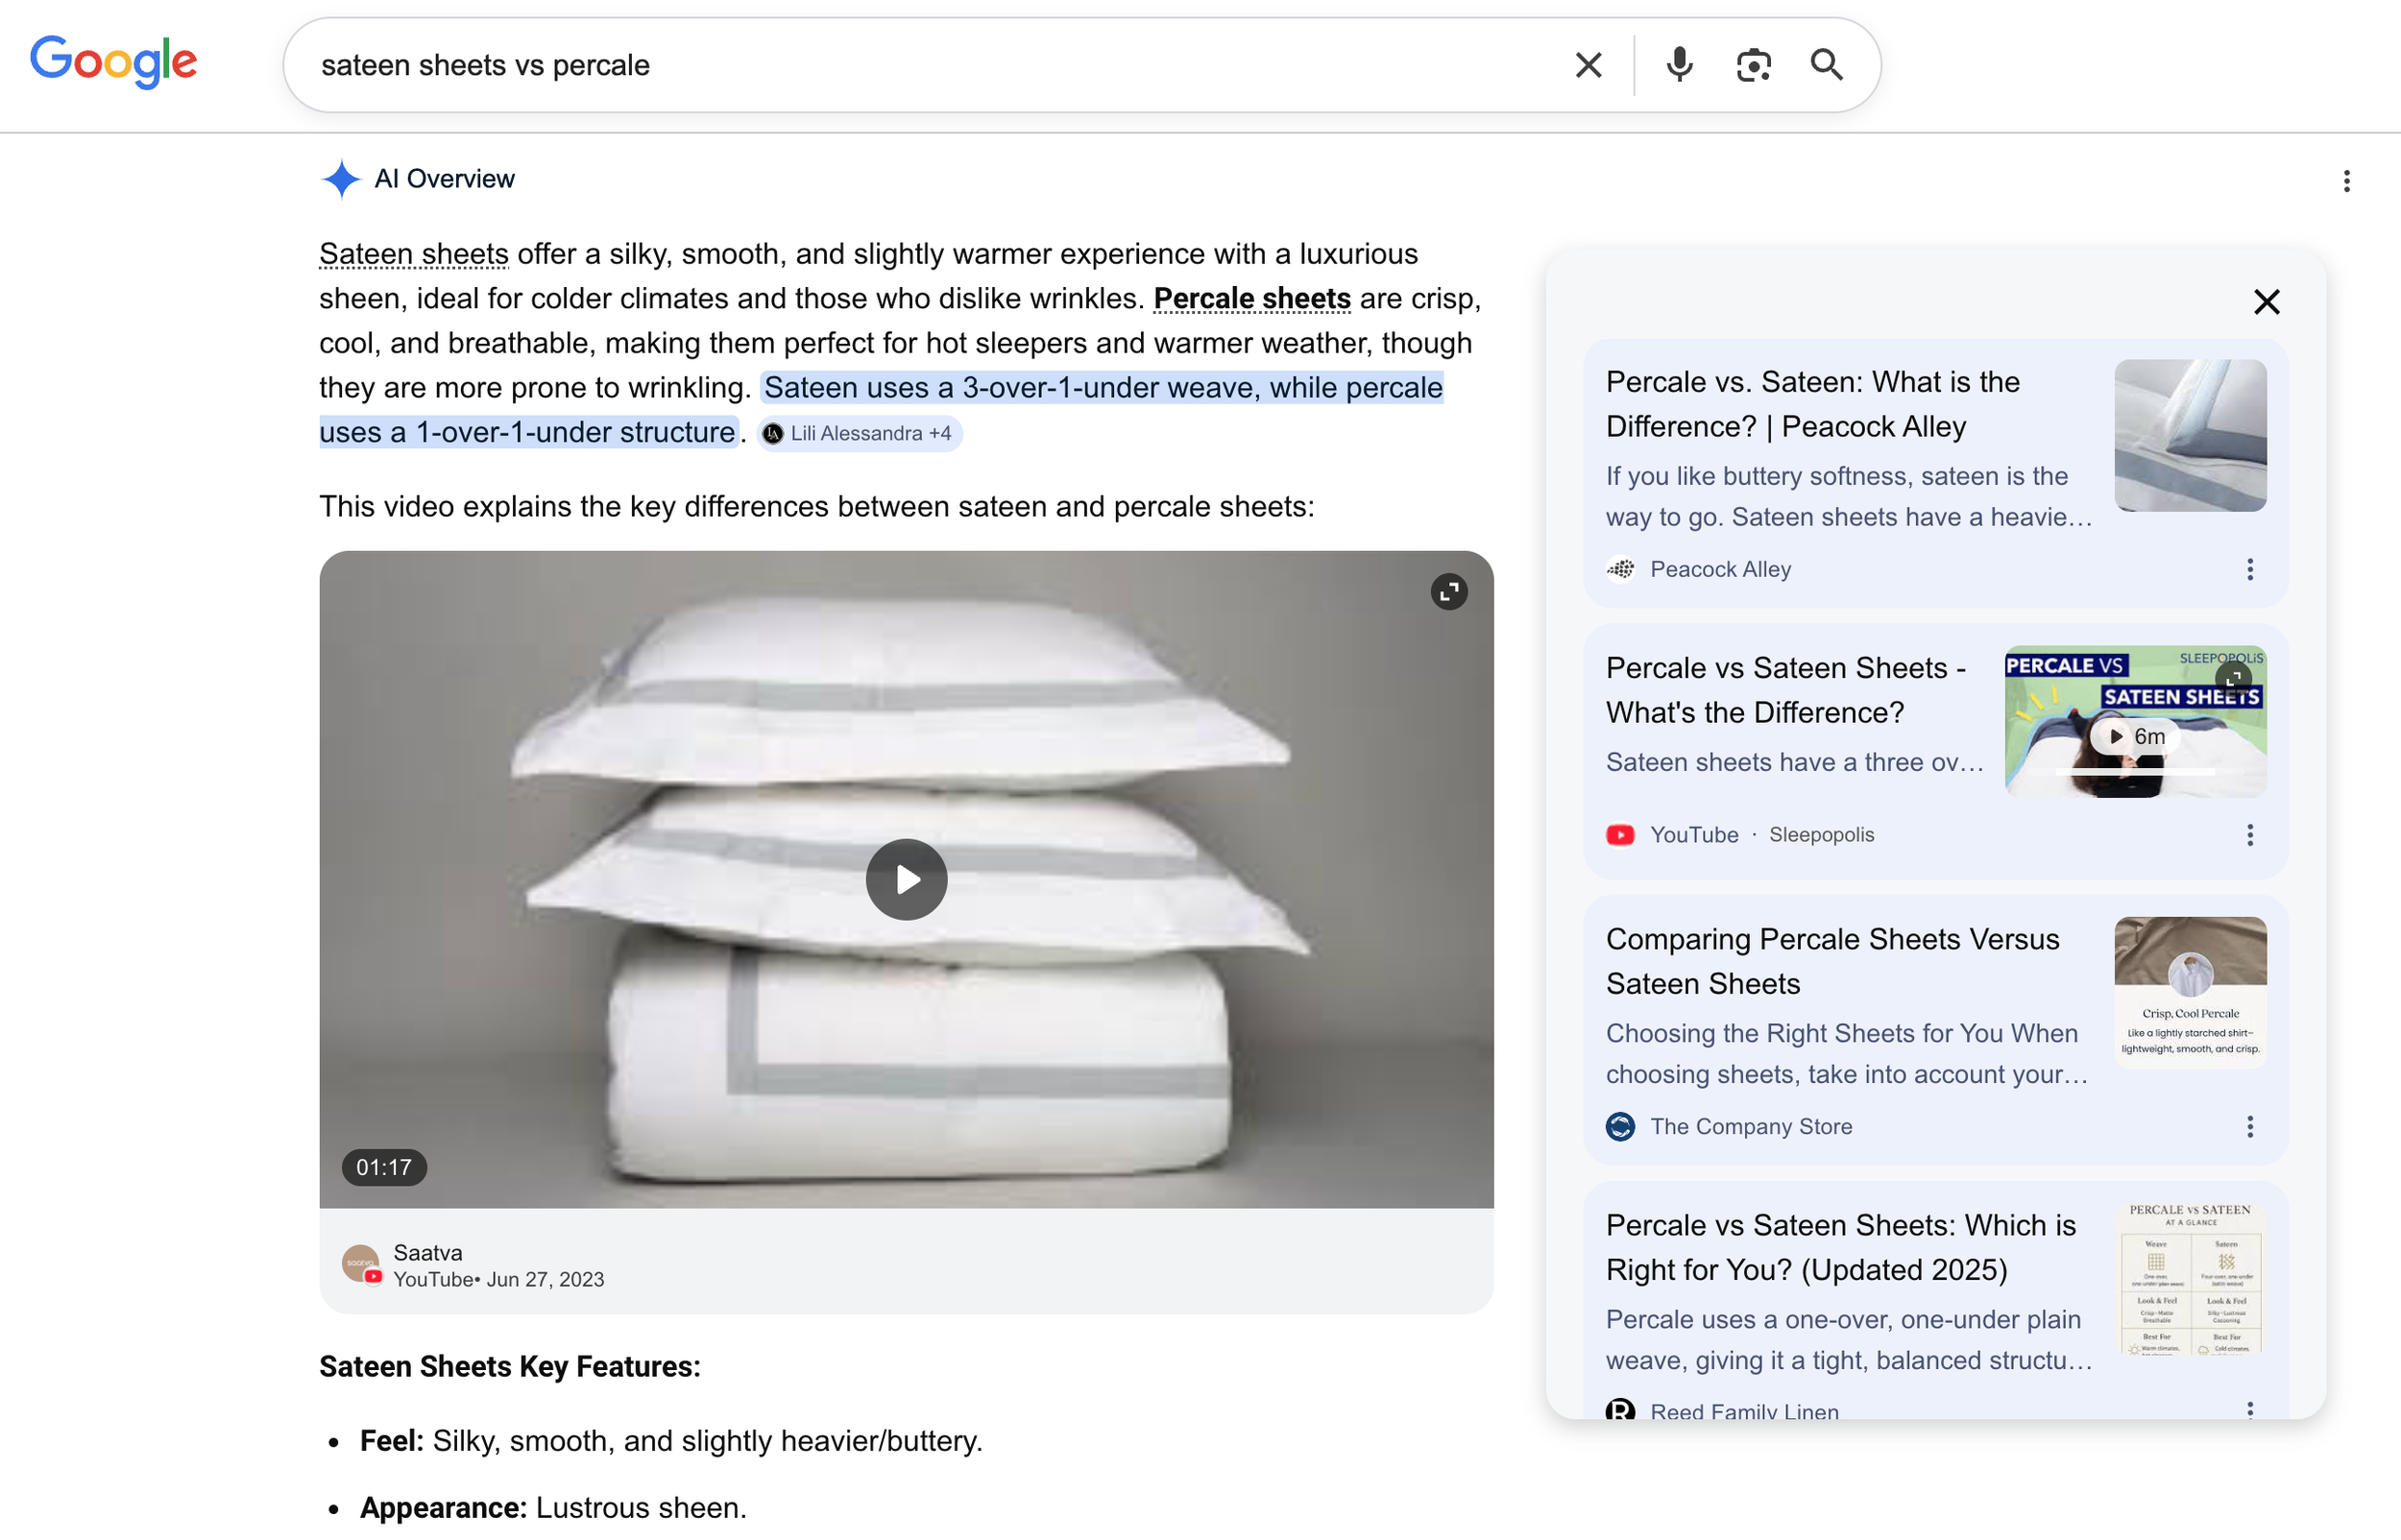Open Google Lens image search
This screenshot has width=2401, height=1540.
(x=1753, y=65)
